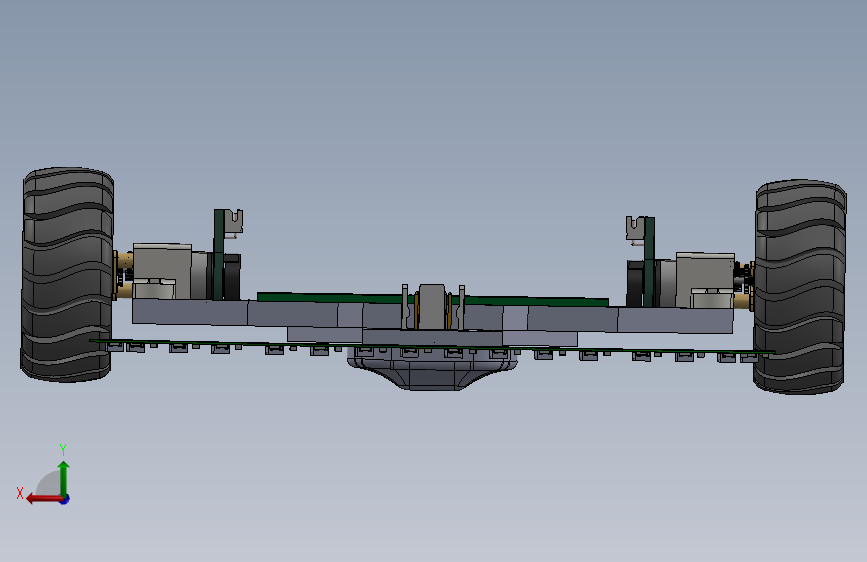Select the right upright green encoder board
Image resolution: width=867 pixels, height=562 pixels.
coord(649,262)
